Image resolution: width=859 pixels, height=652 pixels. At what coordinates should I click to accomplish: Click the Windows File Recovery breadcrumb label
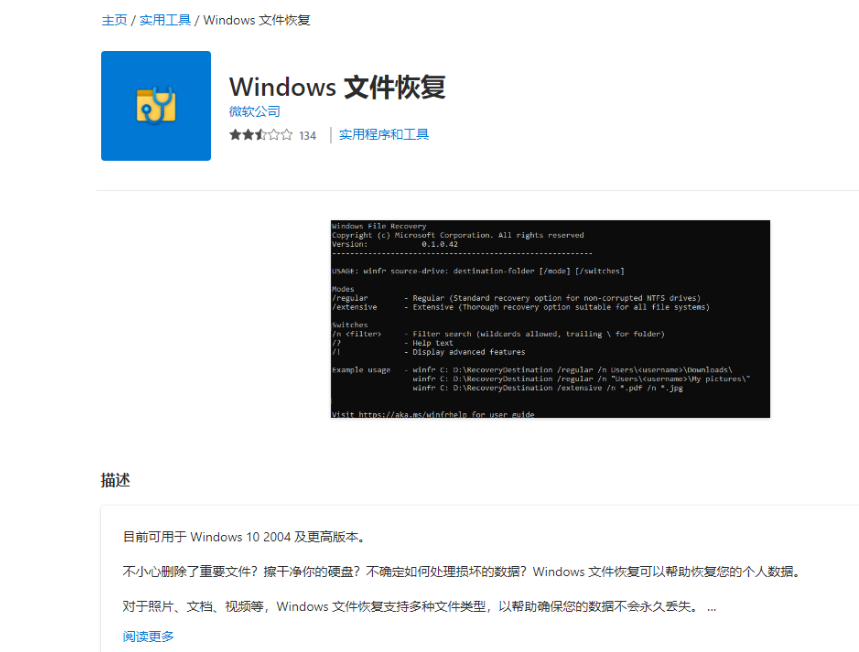(x=256, y=19)
